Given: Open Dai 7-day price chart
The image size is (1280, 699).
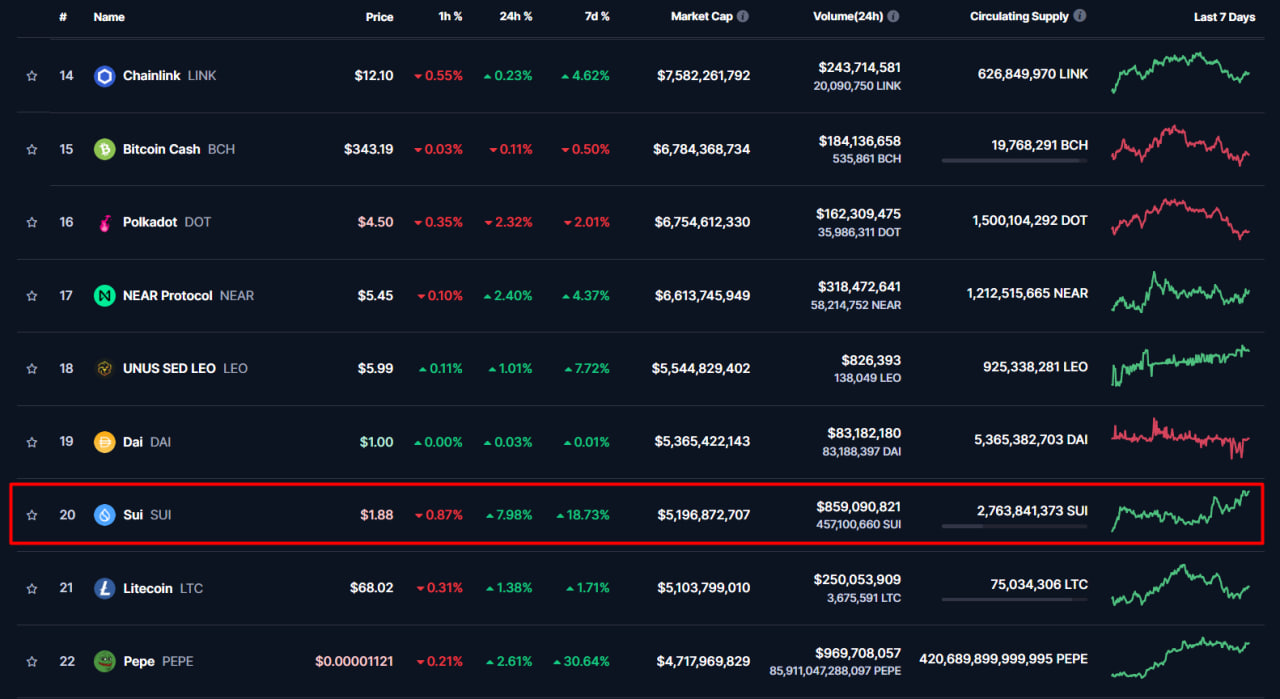Looking at the screenshot, I should pos(1181,439).
